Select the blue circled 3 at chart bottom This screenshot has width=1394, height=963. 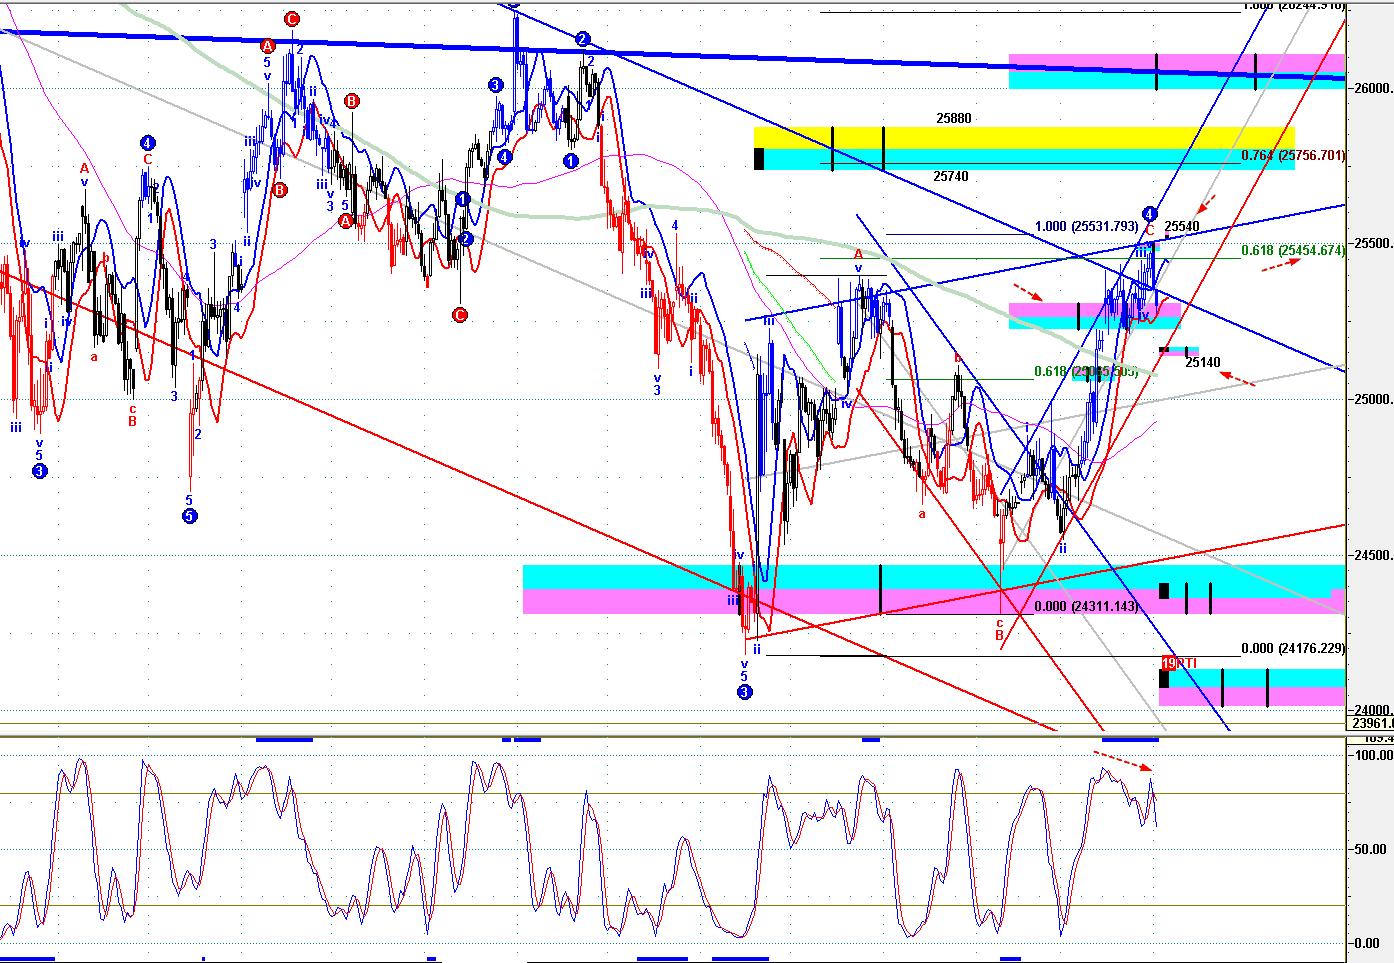coord(744,692)
